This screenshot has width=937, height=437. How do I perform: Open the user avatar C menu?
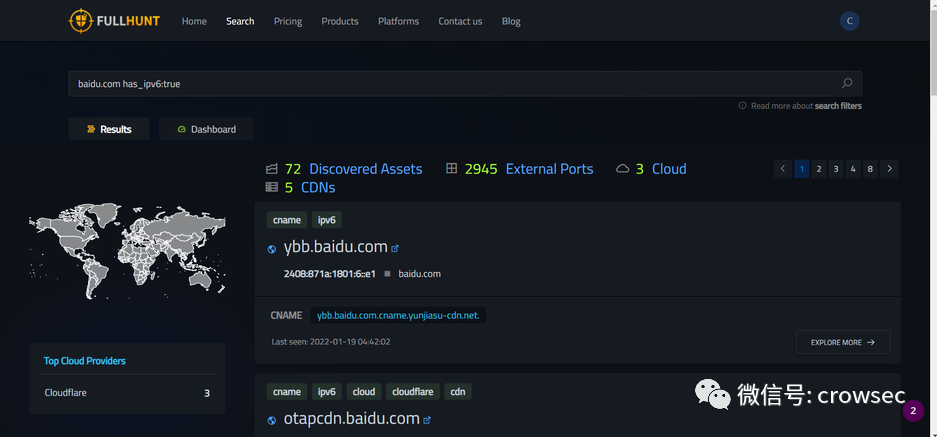pos(849,21)
